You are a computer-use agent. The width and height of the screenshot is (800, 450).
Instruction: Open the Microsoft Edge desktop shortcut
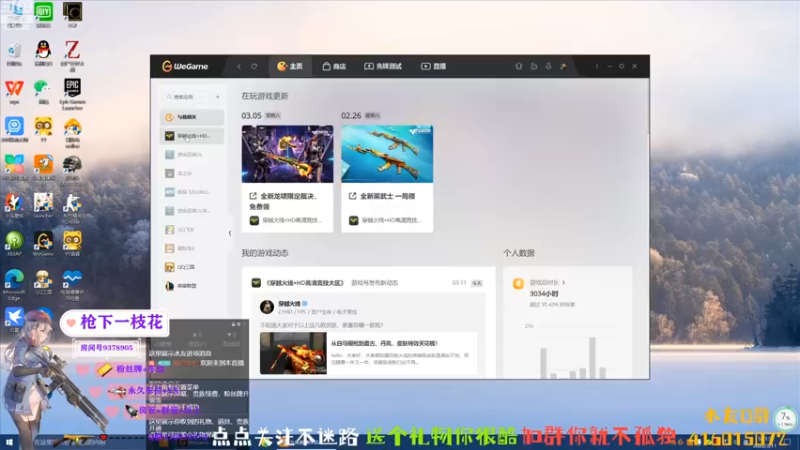click(x=14, y=285)
